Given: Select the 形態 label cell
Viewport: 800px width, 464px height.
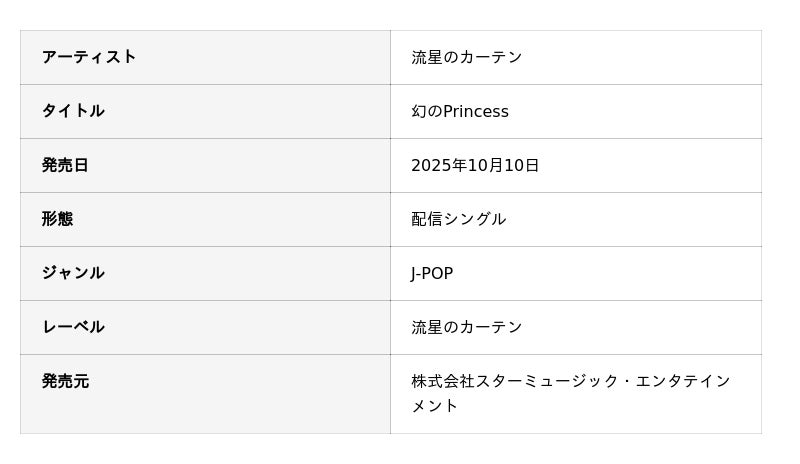Looking at the screenshot, I should (x=57, y=219).
